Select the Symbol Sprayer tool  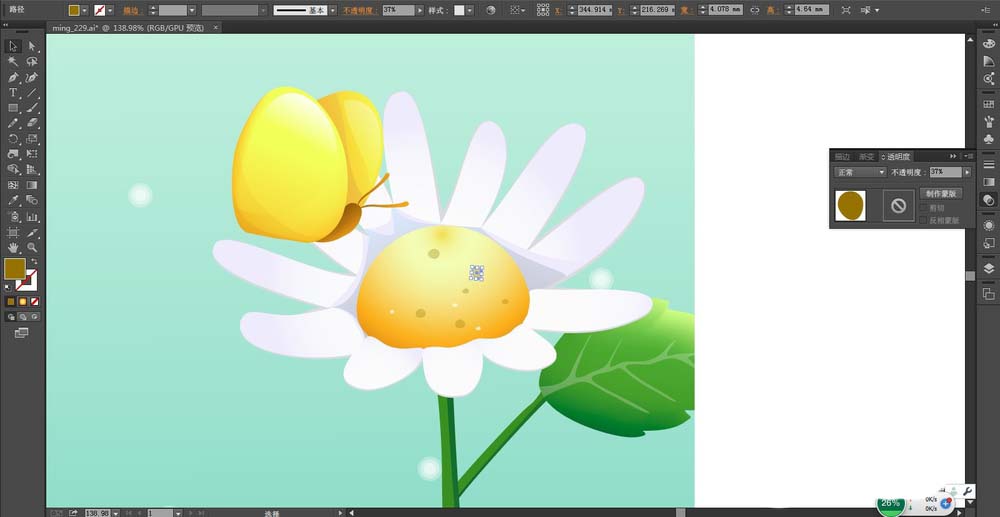tap(13, 217)
